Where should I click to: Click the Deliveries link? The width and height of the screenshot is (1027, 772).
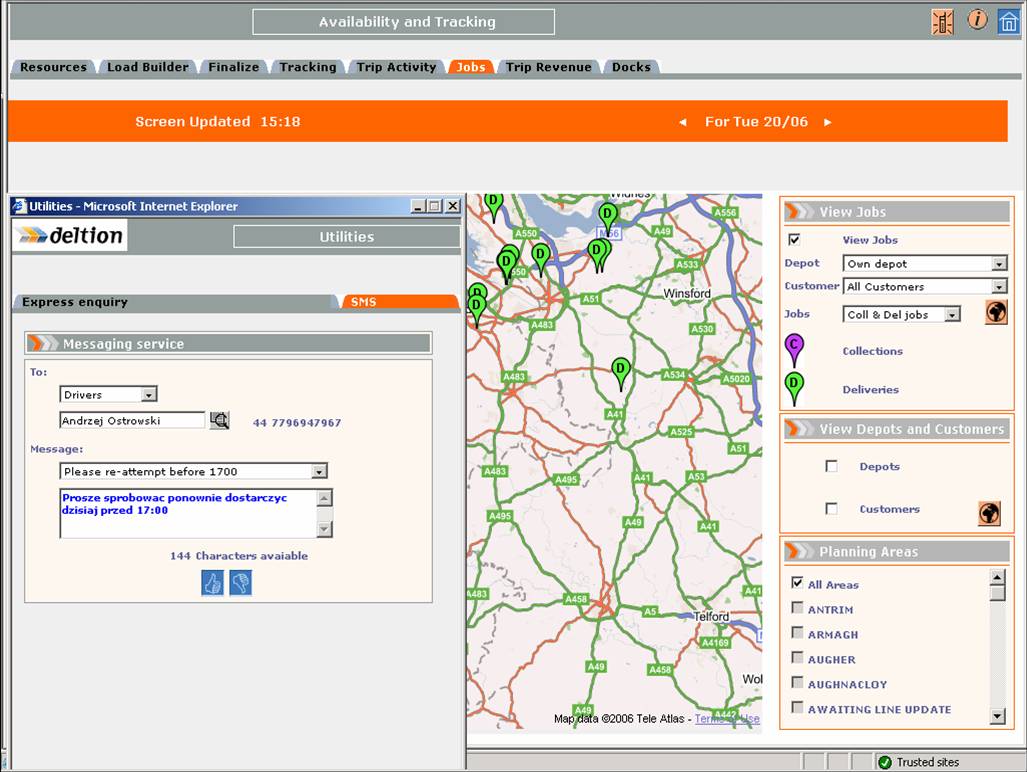870,390
